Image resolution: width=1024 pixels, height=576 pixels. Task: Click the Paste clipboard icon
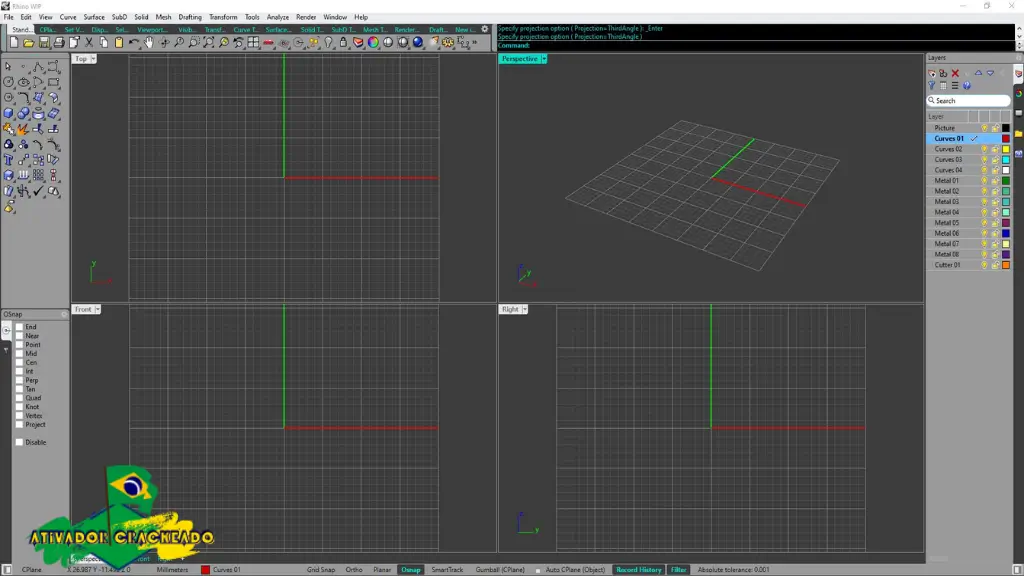(119, 42)
